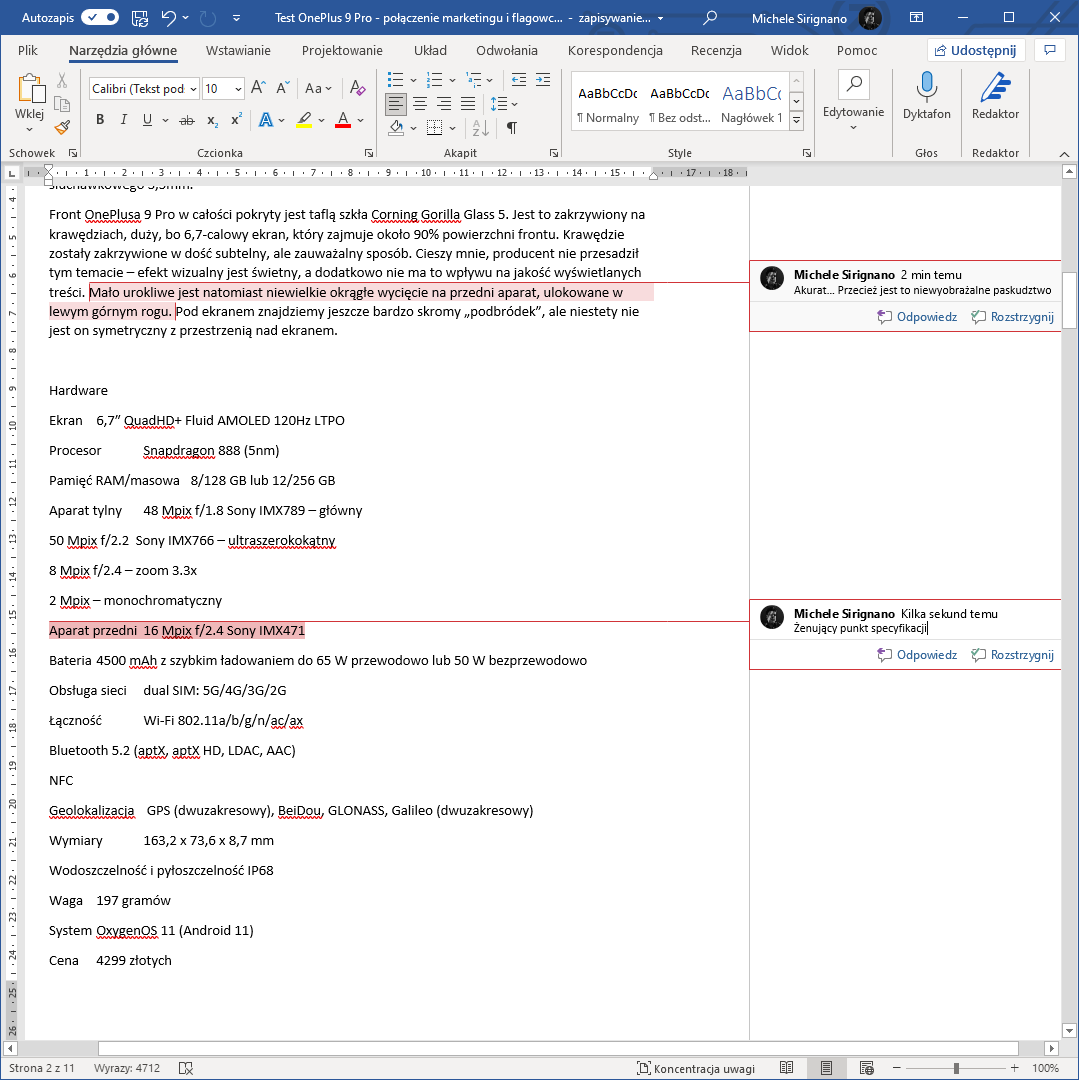Open line spacing options
This screenshot has width=1079, height=1080.
(x=504, y=104)
